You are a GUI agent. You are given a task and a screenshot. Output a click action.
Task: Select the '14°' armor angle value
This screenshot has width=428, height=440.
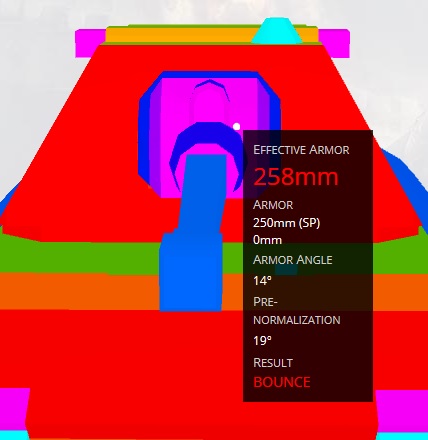(x=262, y=281)
